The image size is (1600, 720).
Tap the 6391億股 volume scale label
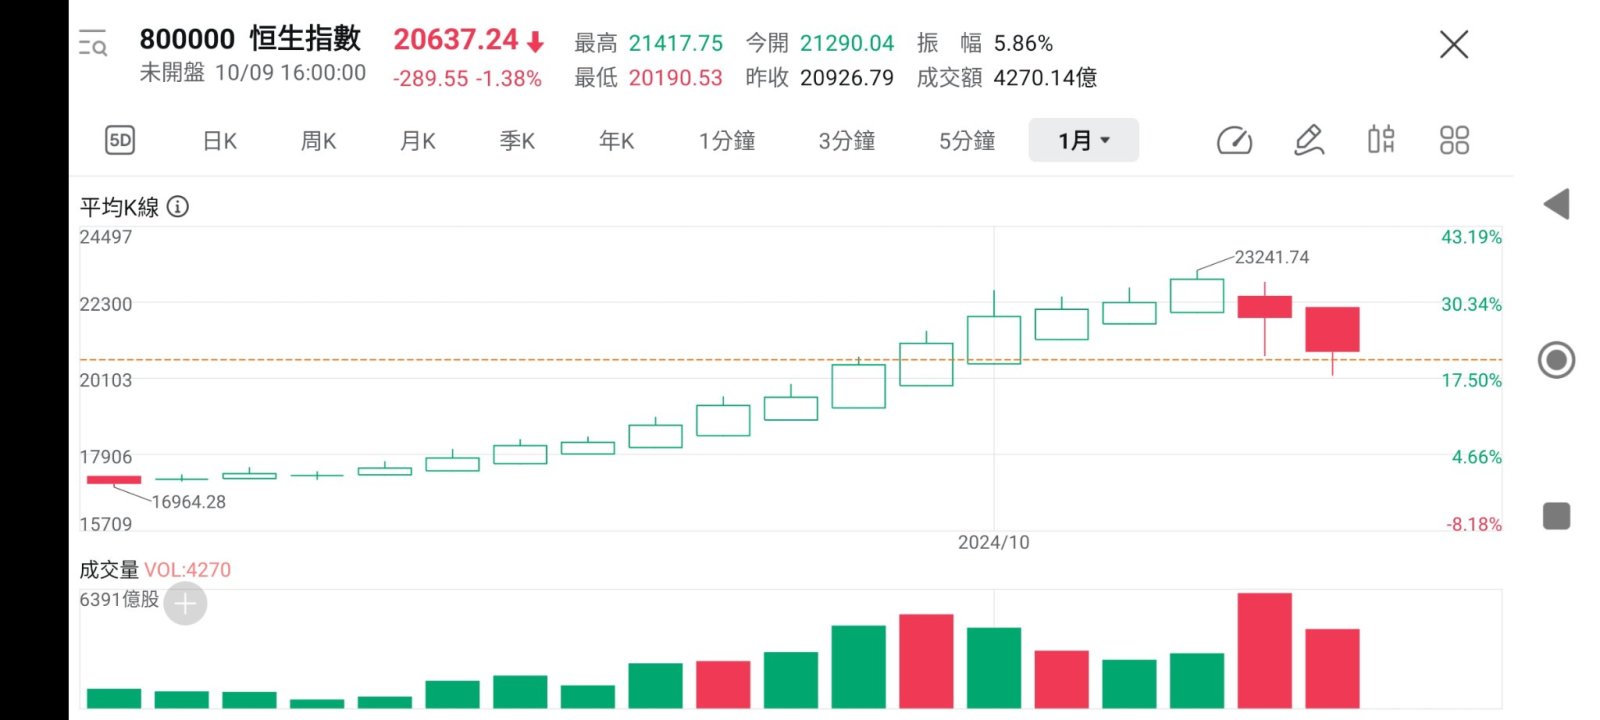coord(119,599)
